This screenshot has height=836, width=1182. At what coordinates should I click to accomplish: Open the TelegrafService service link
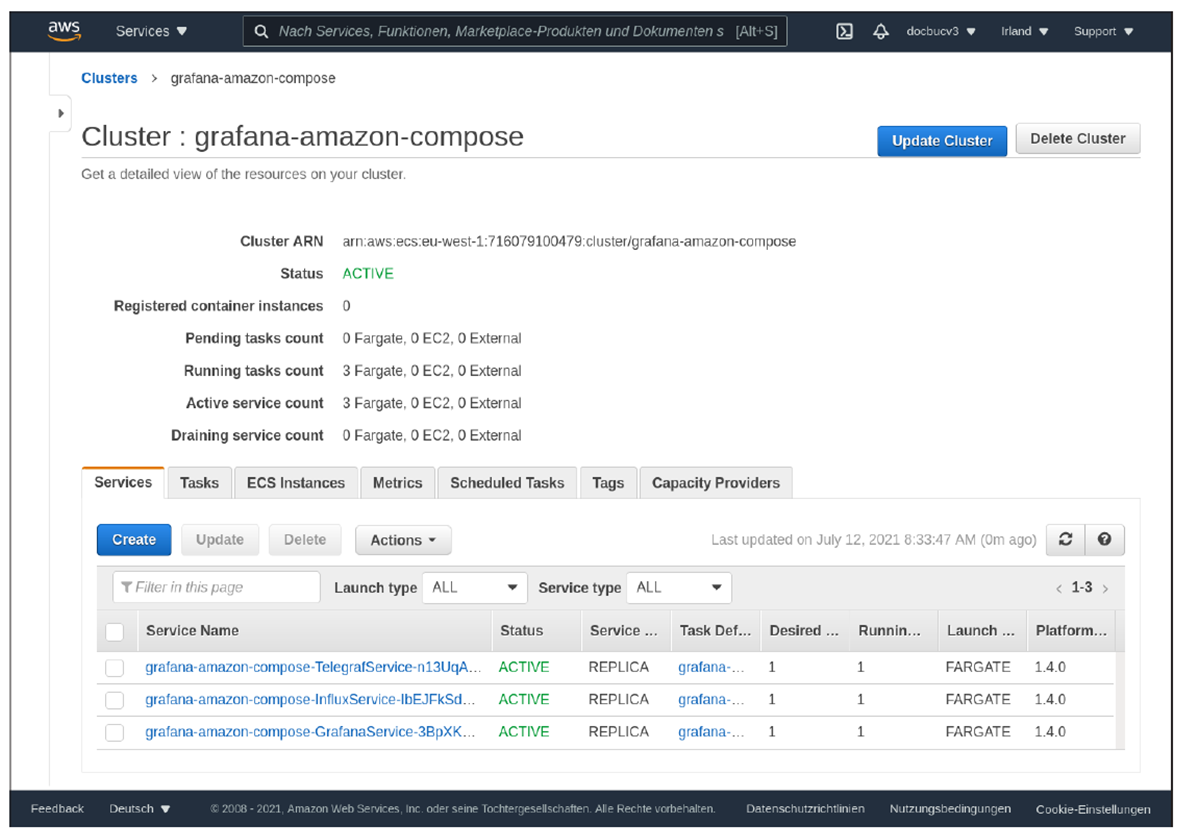pyautogui.click(x=313, y=667)
